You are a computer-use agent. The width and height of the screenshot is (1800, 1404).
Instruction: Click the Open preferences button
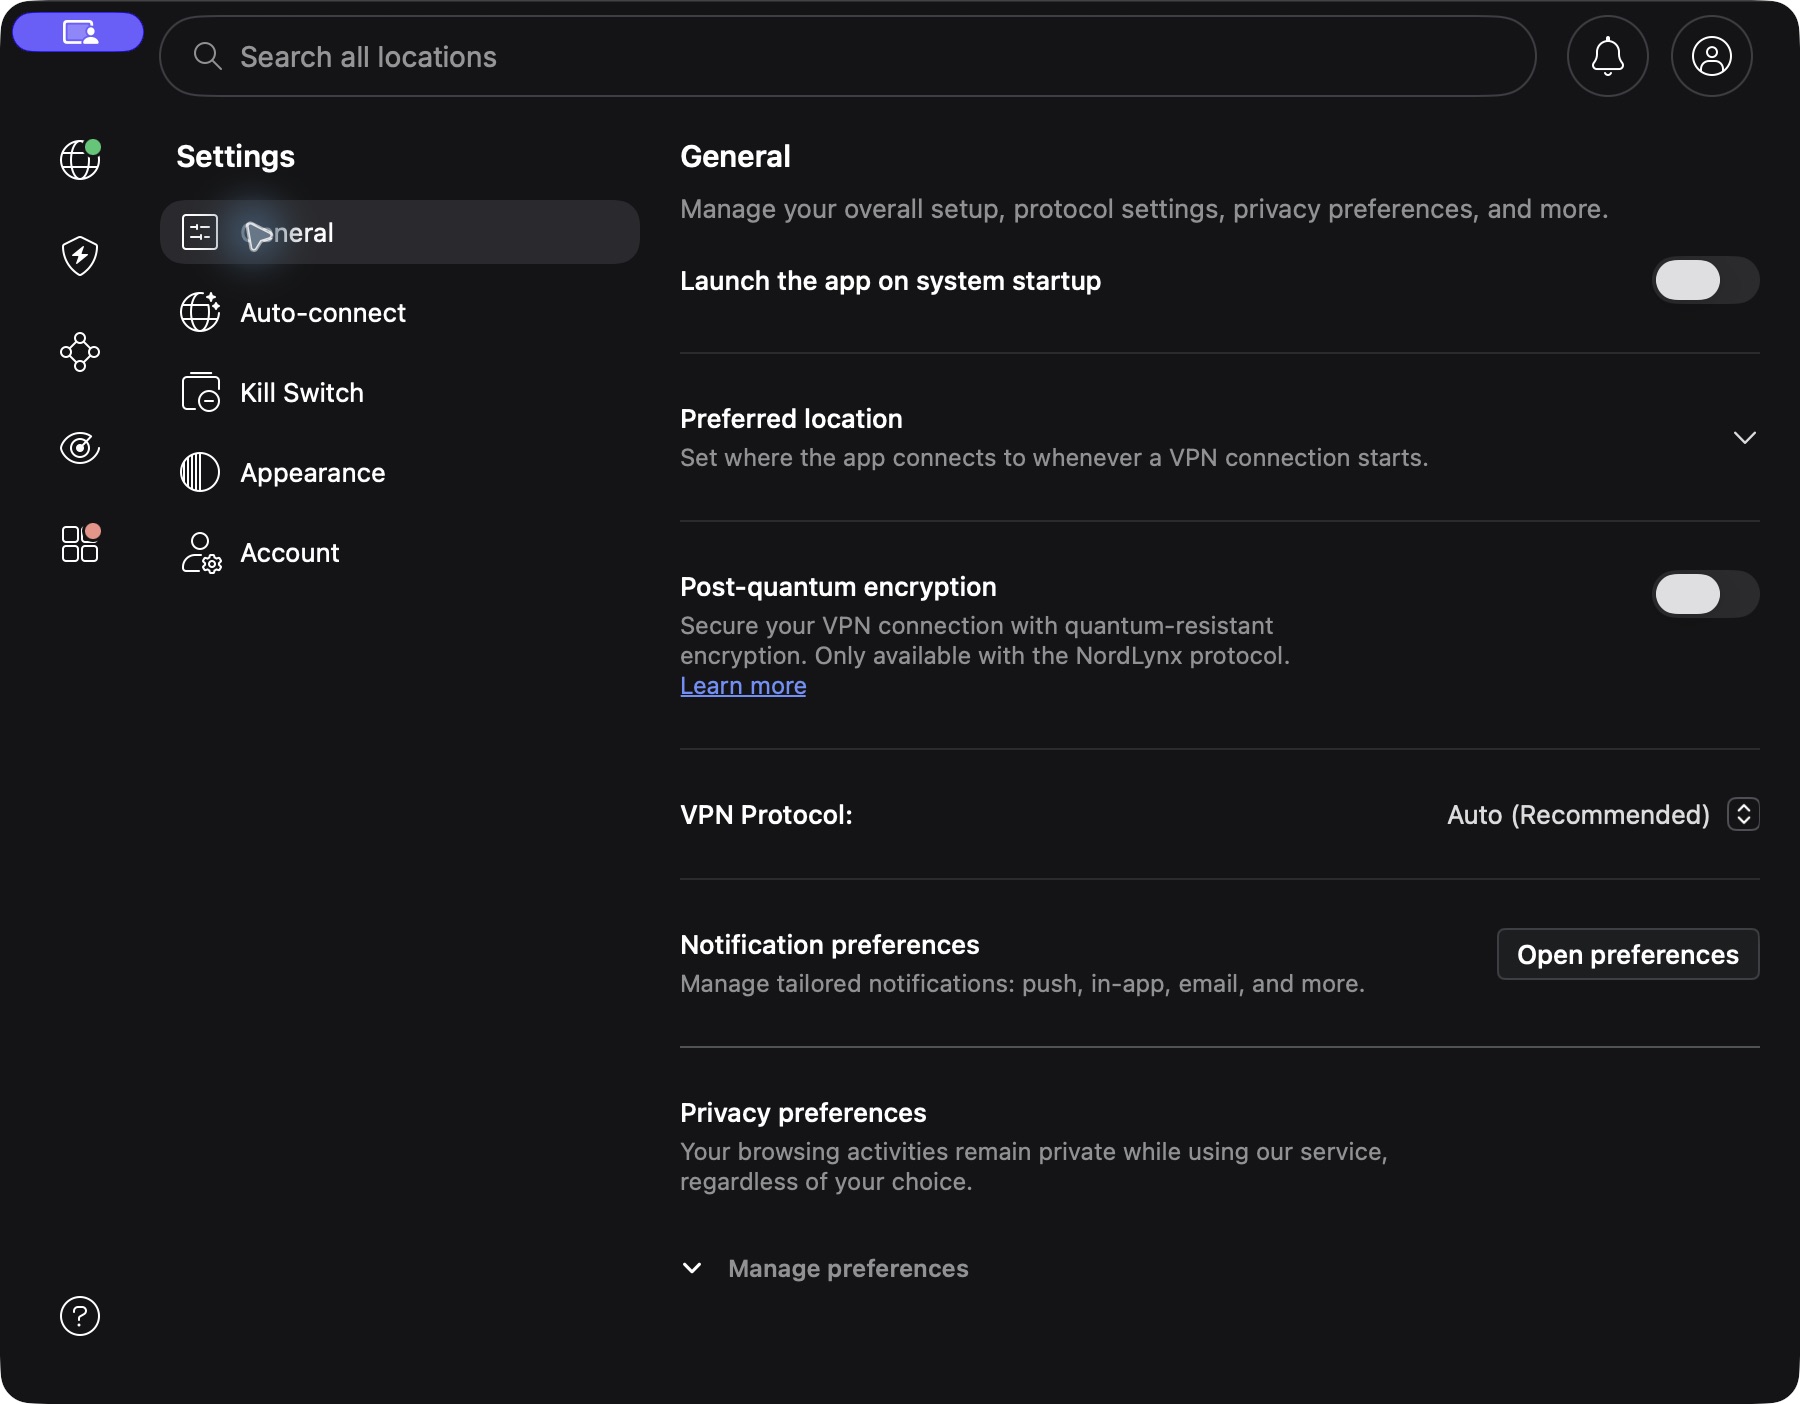click(x=1628, y=954)
